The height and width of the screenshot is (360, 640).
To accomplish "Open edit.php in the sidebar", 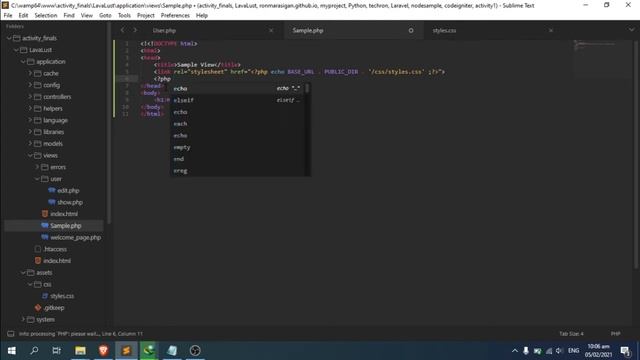I will click(68, 191).
